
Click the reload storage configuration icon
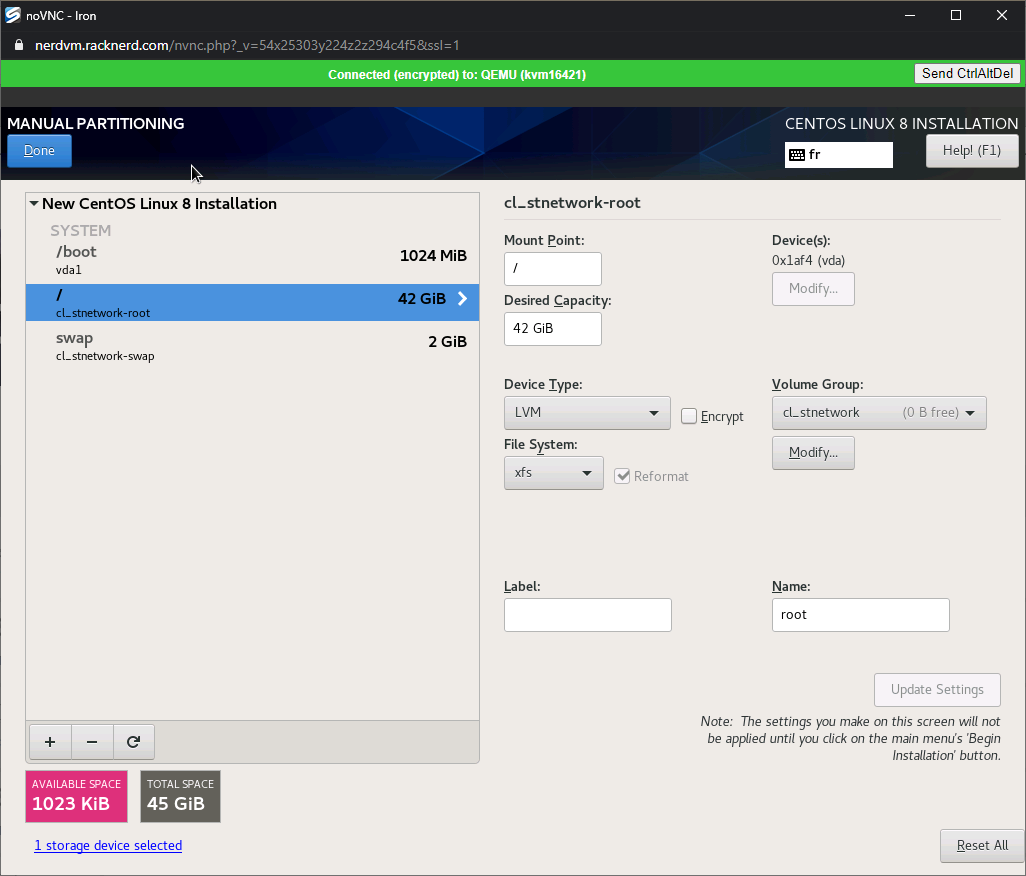click(133, 742)
